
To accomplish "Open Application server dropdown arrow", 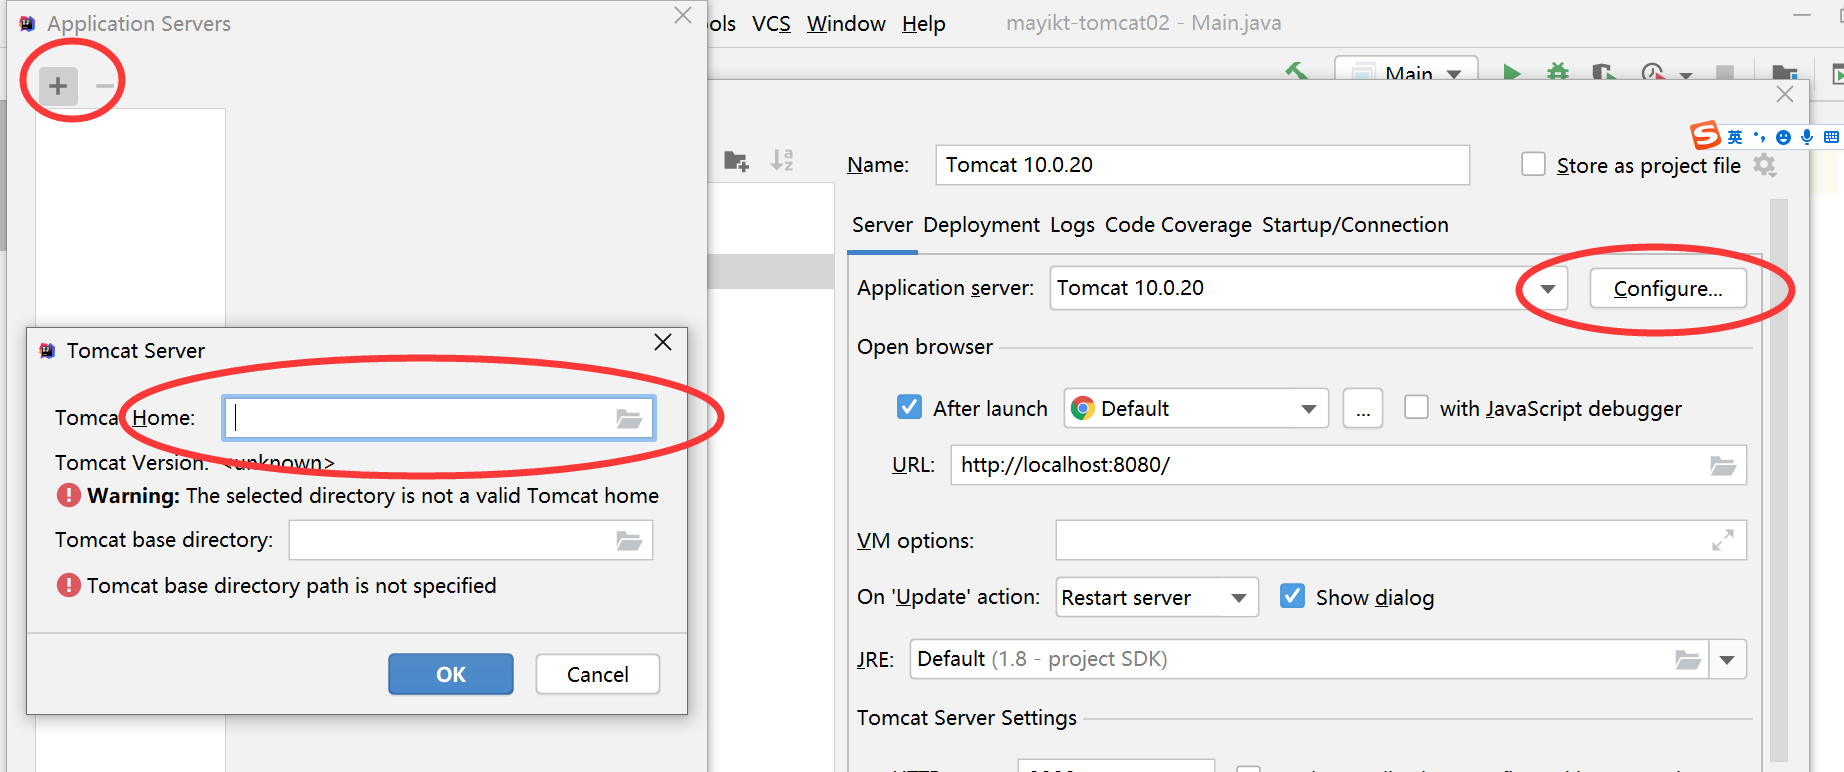I will click(x=1547, y=289).
